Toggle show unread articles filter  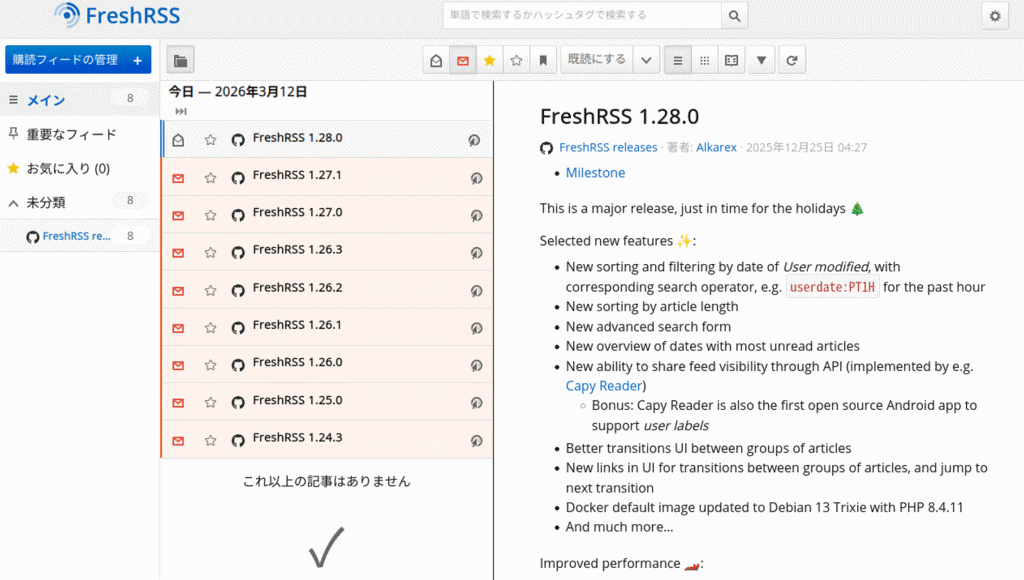pyautogui.click(x=462, y=61)
